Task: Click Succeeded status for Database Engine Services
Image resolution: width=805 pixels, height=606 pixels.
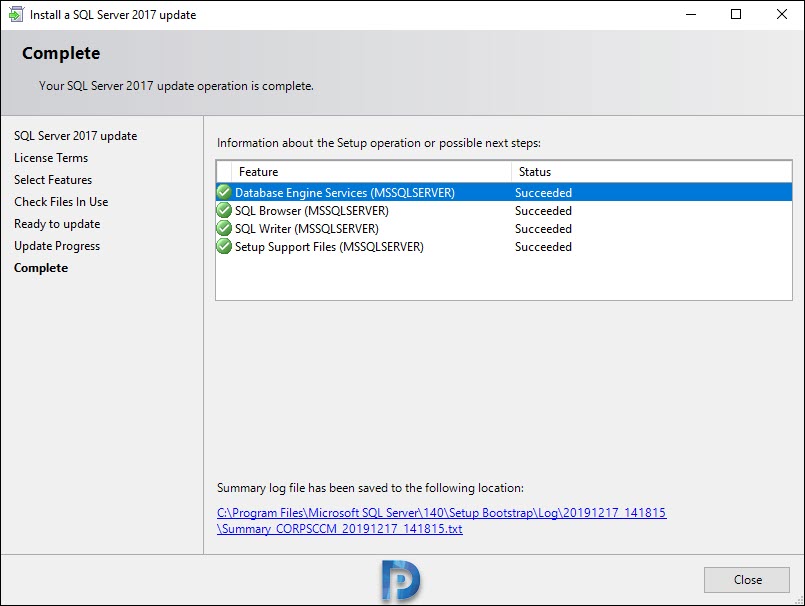Action: [x=543, y=193]
